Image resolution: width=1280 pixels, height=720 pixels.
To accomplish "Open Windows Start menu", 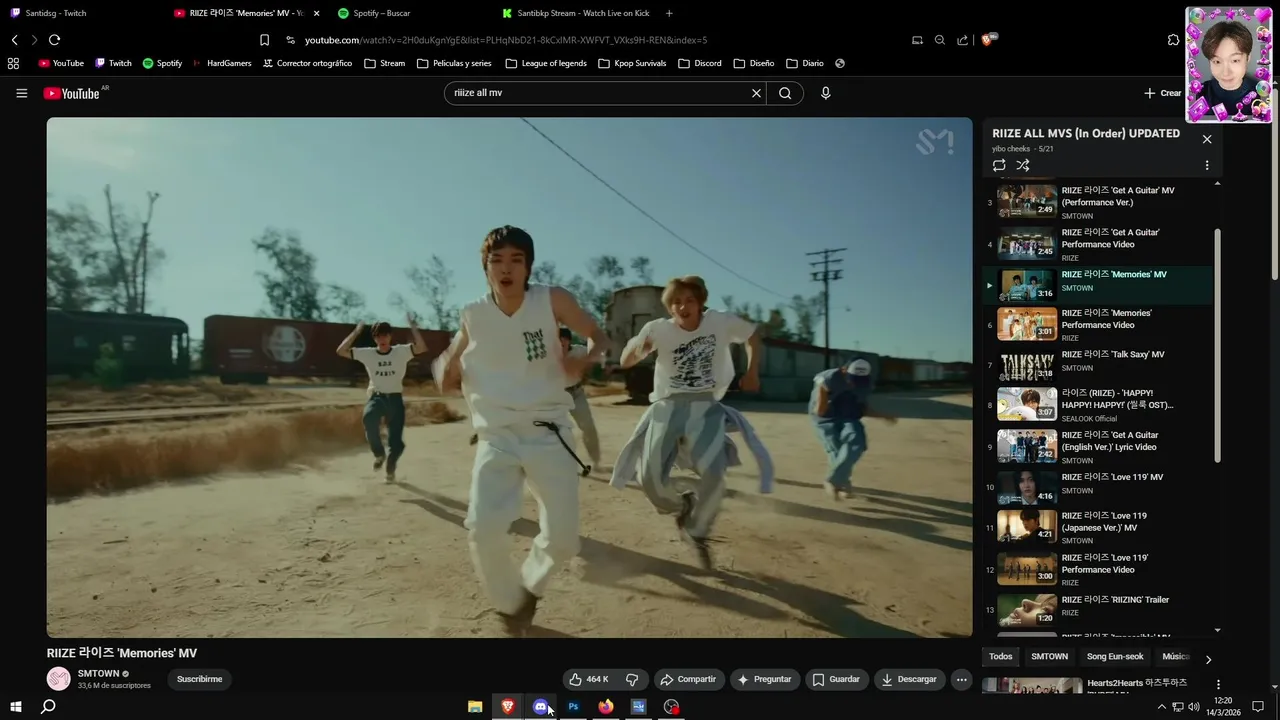I will (x=16, y=707).
